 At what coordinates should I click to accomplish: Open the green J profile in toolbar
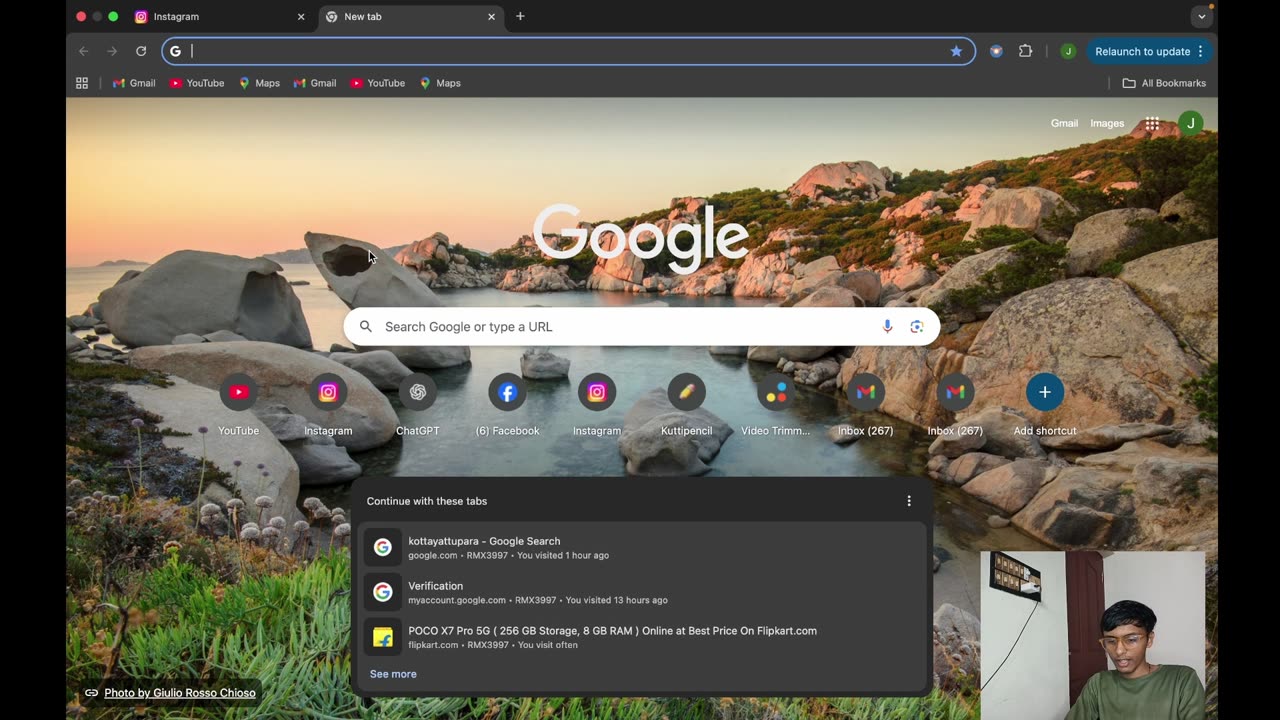[x=1068, y=51]
